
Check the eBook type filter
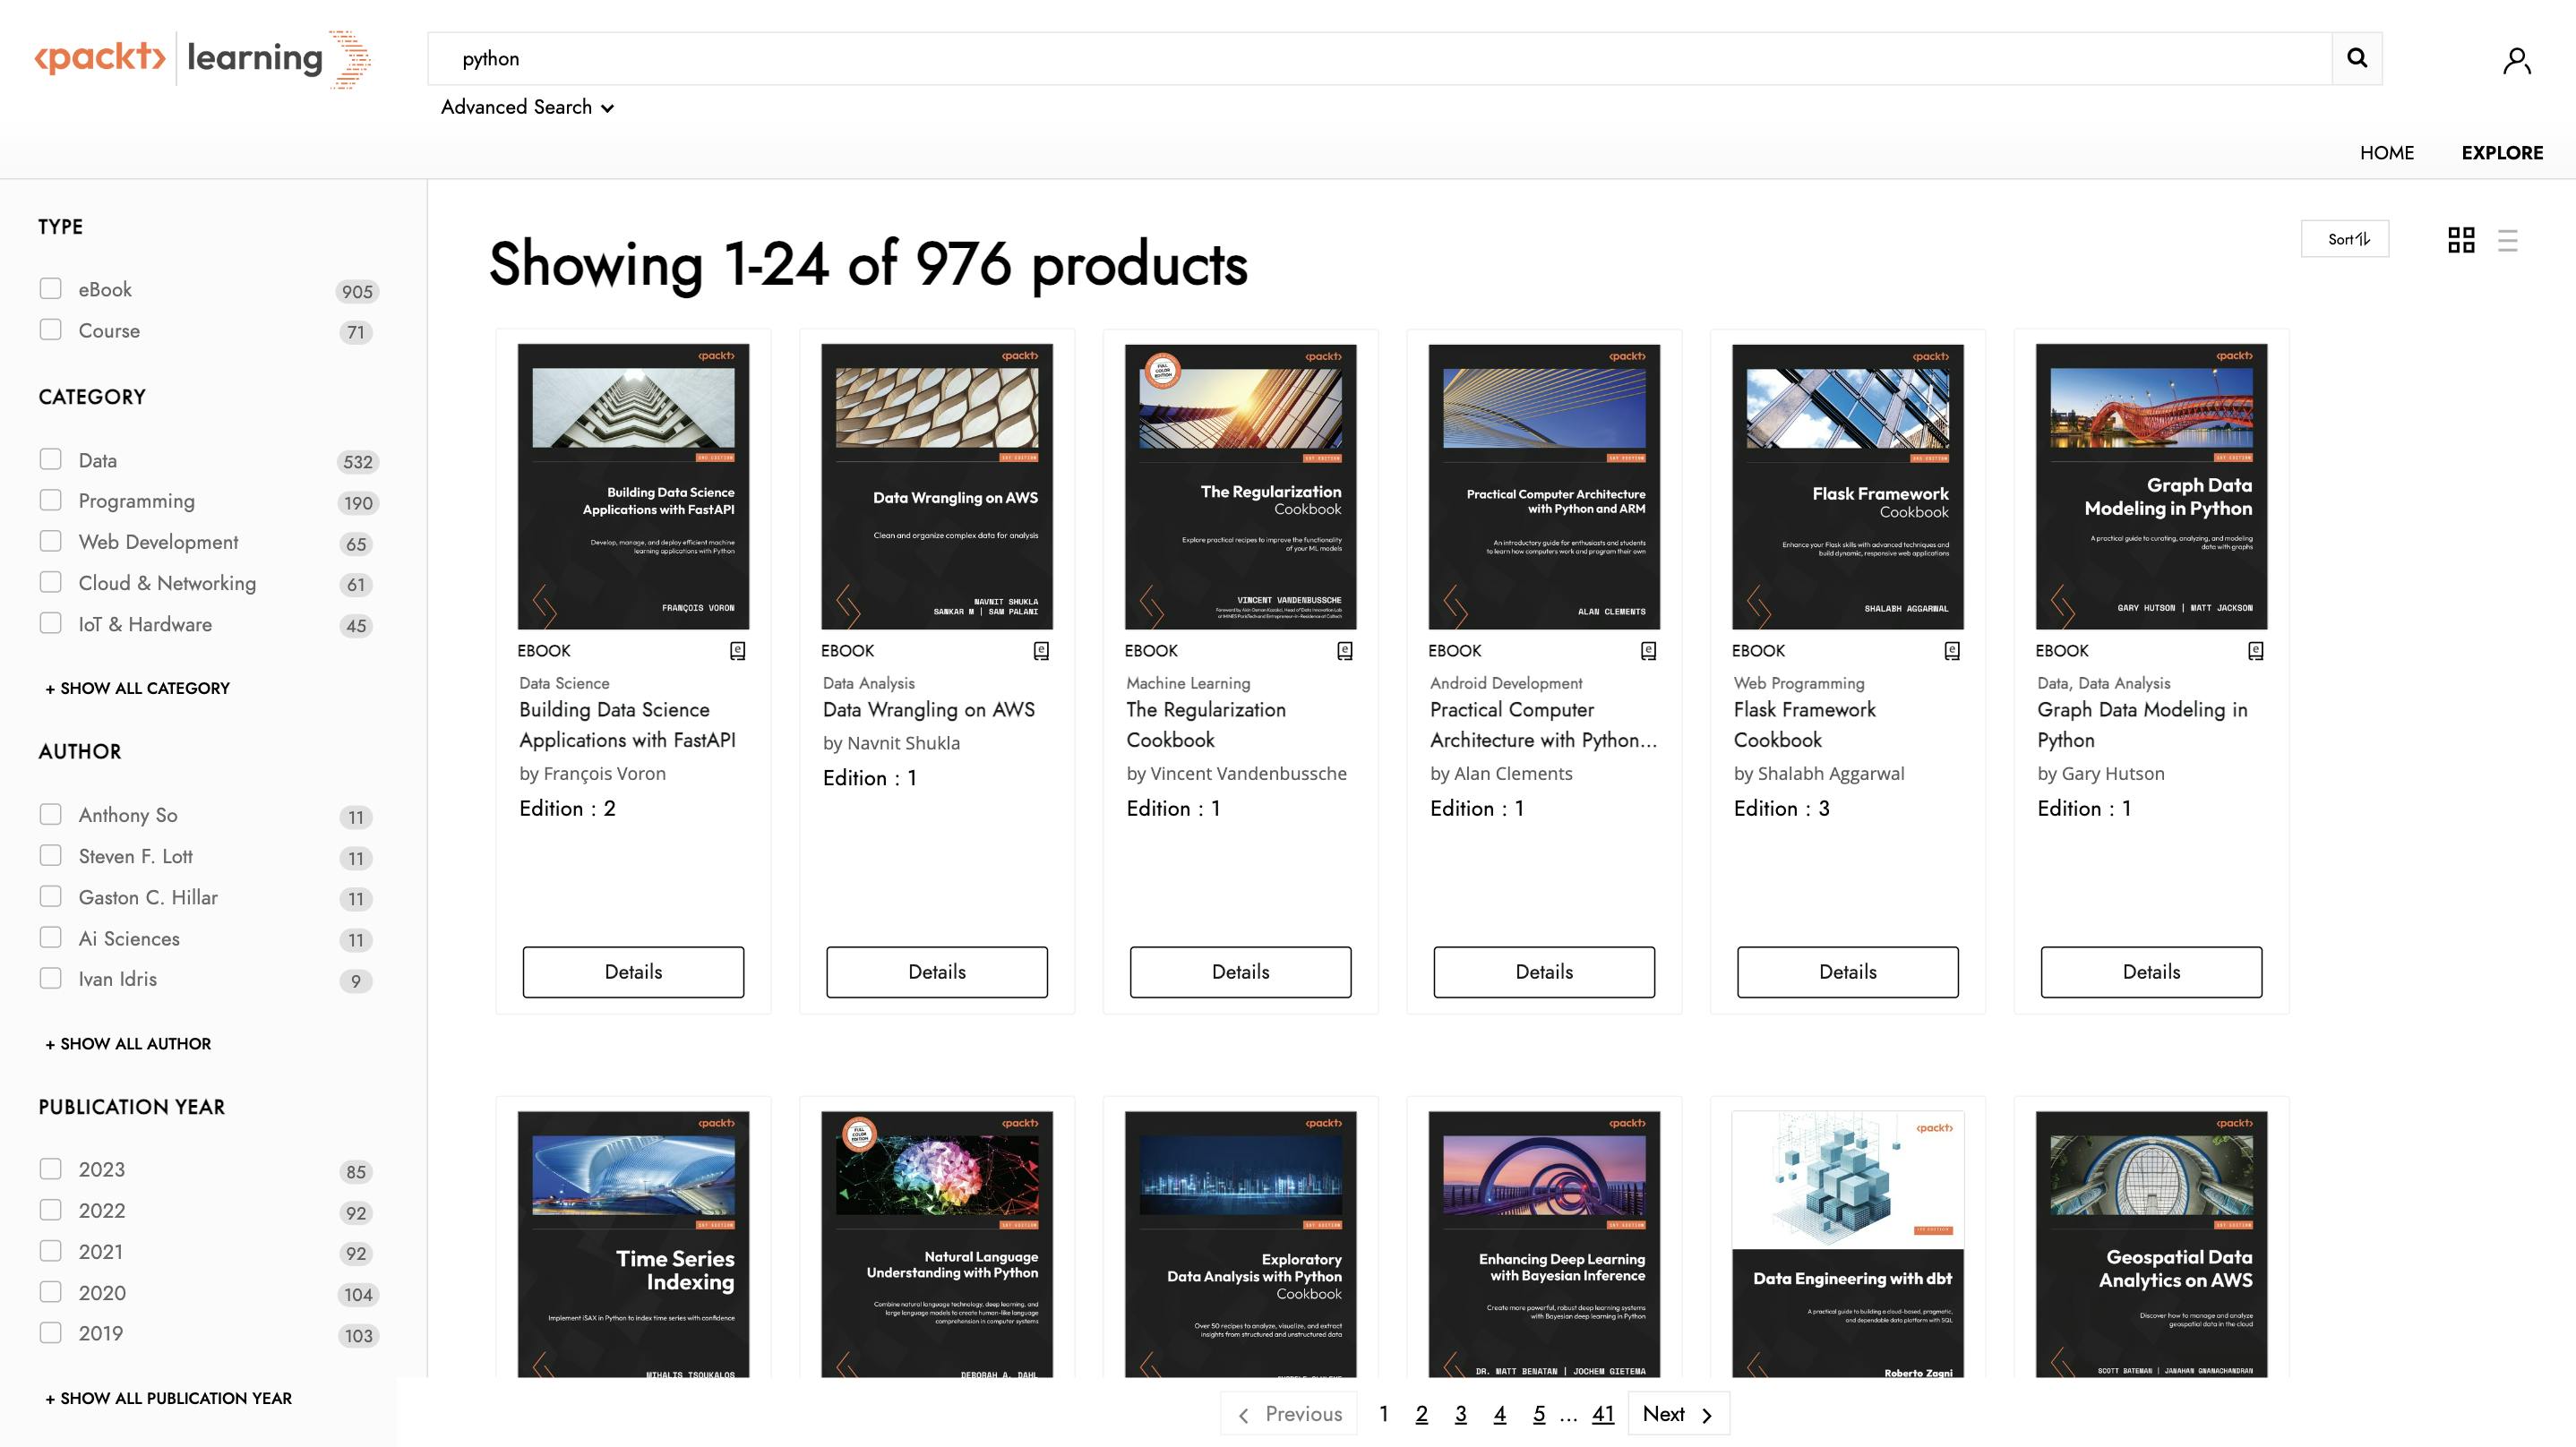(x=50, y=289)
